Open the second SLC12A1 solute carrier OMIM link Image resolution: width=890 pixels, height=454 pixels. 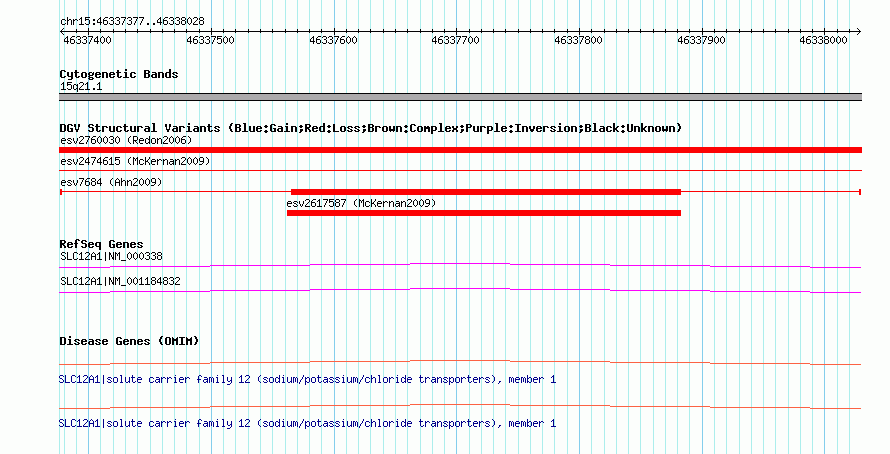click(307, 423)
